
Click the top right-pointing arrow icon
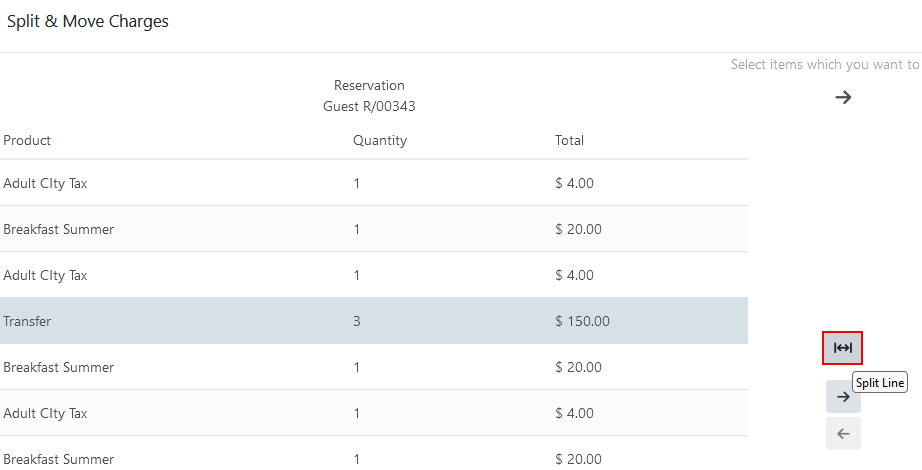point(843,97)
